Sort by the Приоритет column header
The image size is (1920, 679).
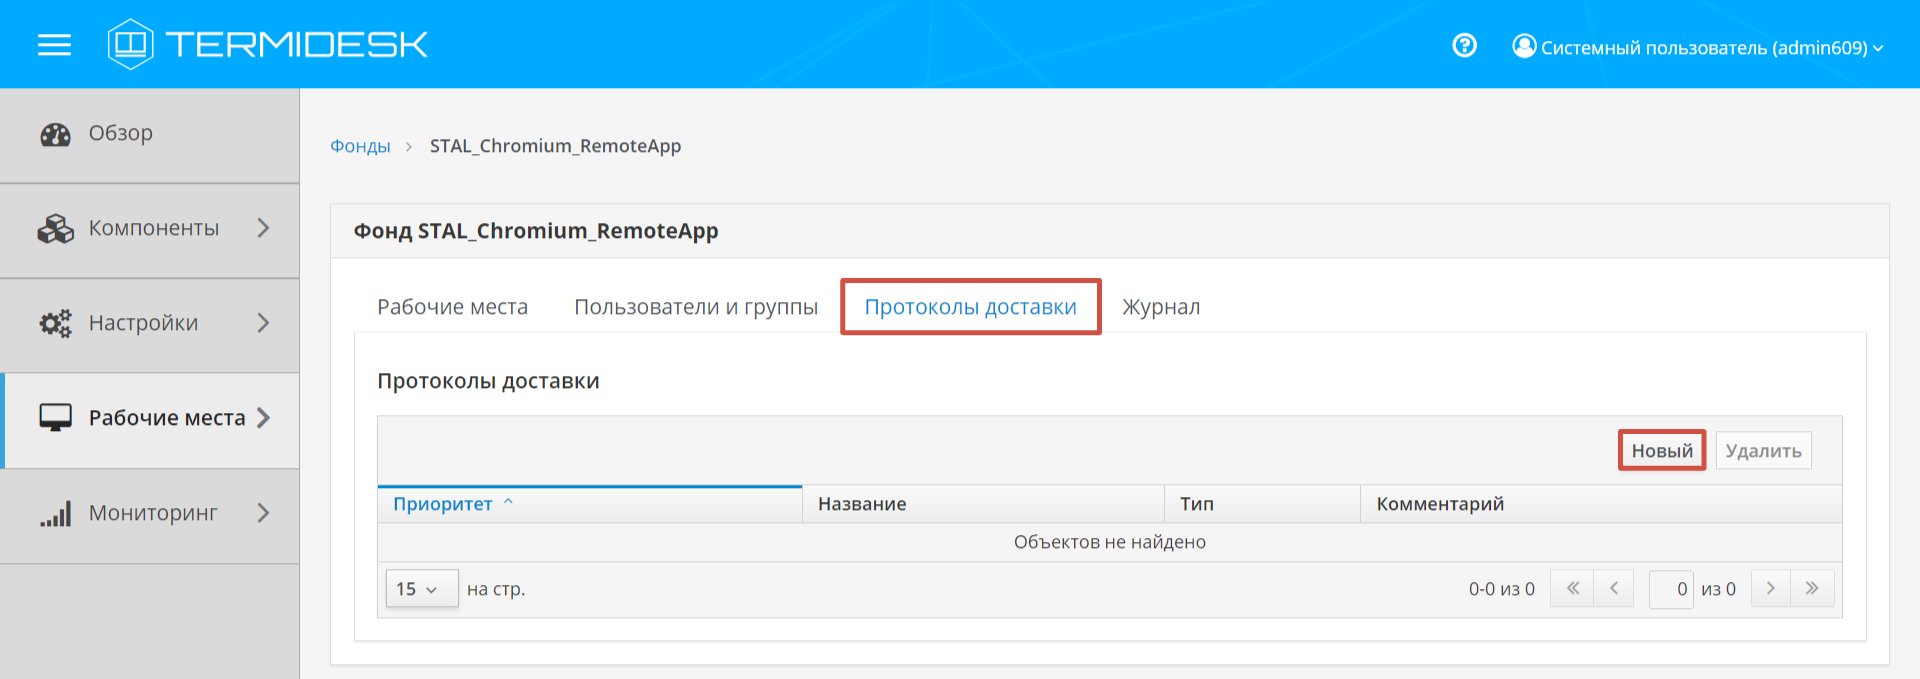coord(443,504)
